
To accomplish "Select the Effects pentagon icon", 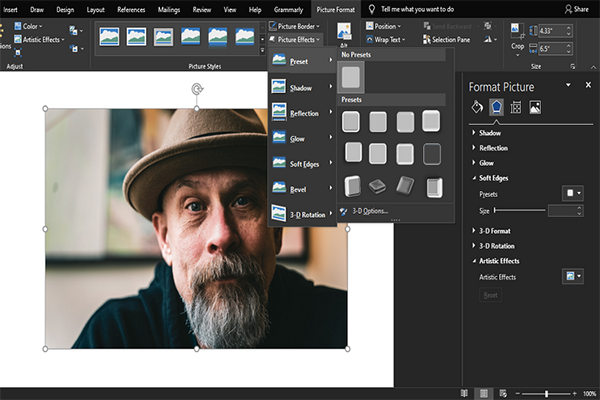I will [x=496, y=107].
